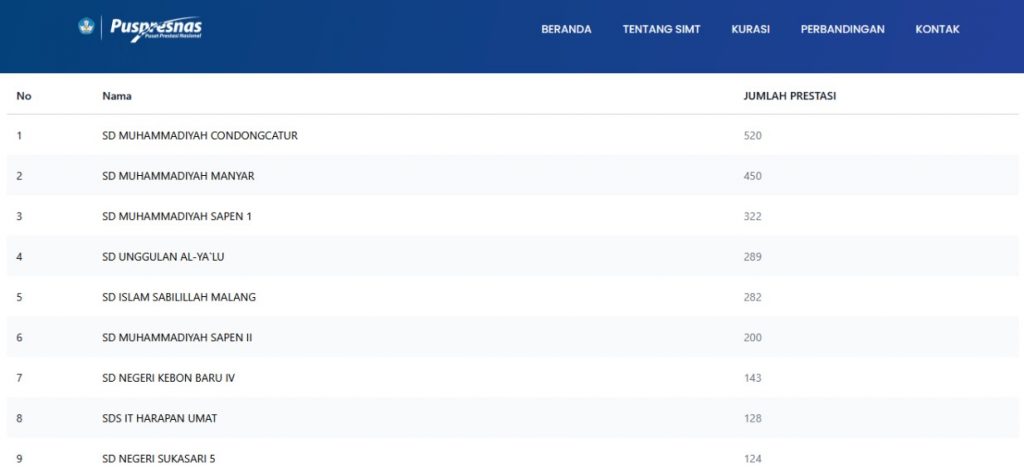The height and width of the screenshot is (468, 1024).
Task: Click the No column header
Action: [24, 96]
